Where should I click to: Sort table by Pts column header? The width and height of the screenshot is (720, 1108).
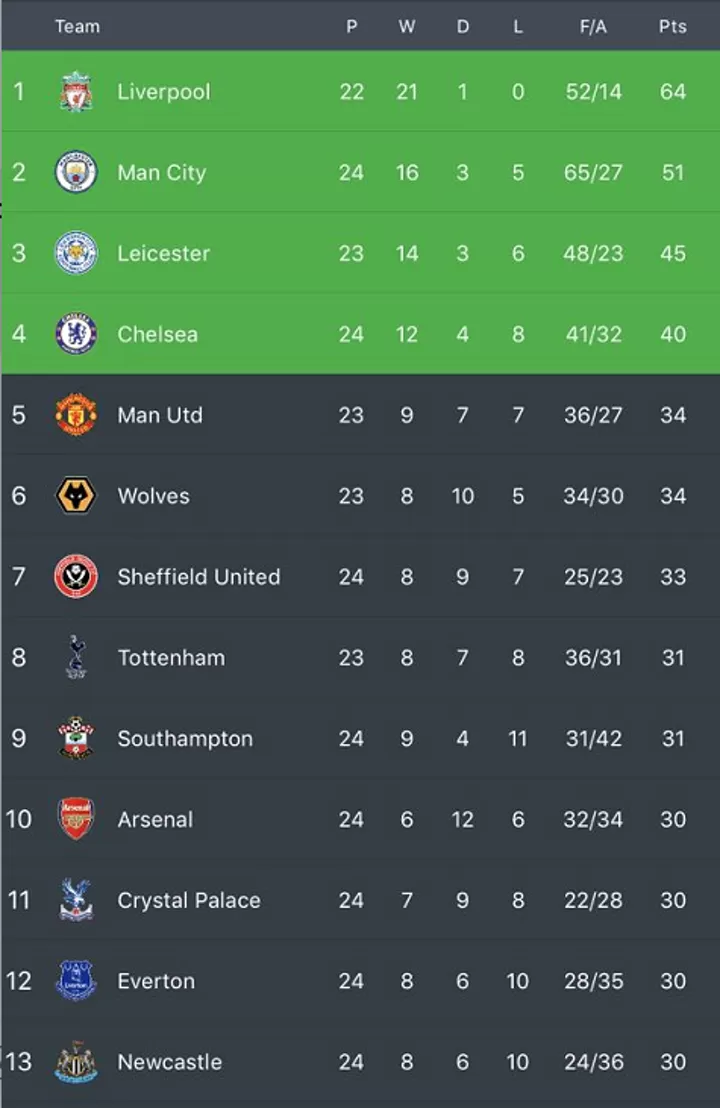(x=673, y=27)
